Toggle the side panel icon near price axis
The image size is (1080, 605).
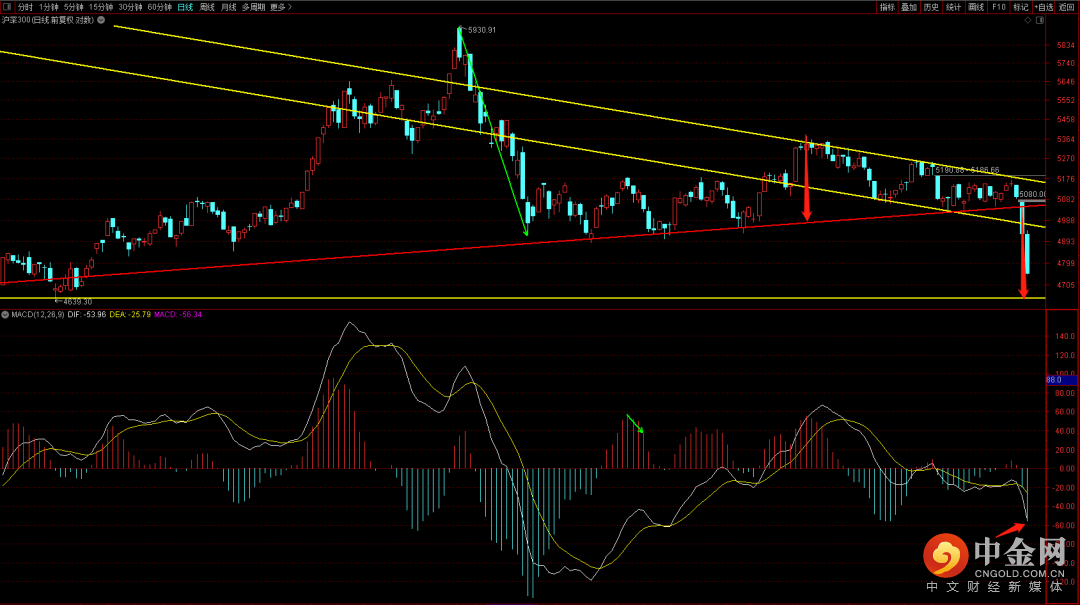(1040, 21)
